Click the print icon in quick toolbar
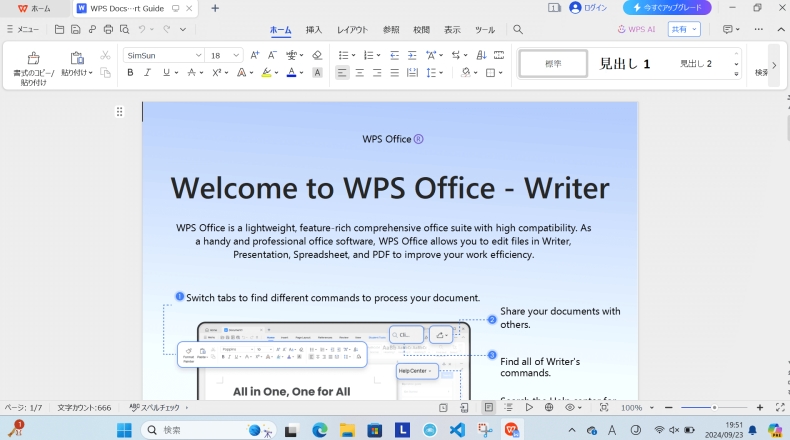Image resolution: width=790 pixels, height=440 pixels. (108, 30)
